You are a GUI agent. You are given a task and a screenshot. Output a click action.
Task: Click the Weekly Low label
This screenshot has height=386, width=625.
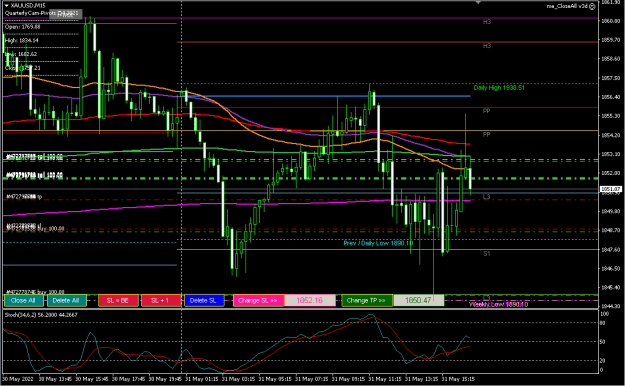(x=499, y=304)
